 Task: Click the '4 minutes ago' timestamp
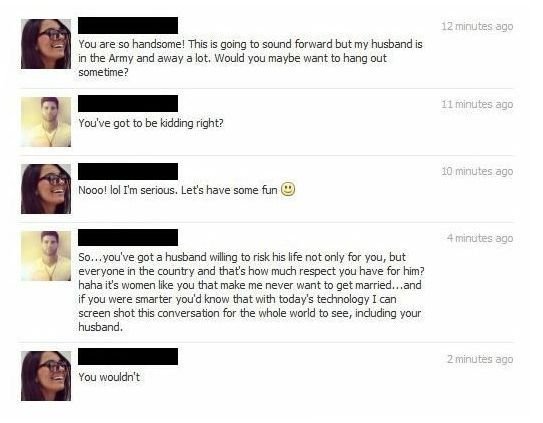pyautogui.click(x=480, y=238)
